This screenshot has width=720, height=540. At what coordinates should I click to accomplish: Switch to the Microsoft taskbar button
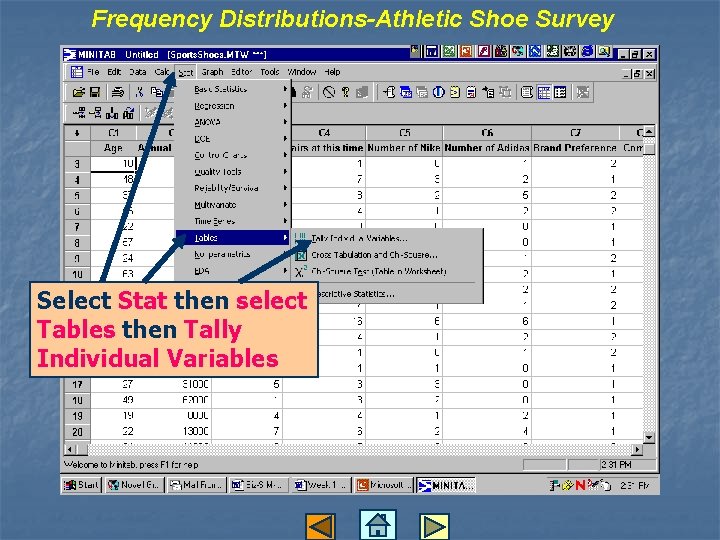[383, 485]
